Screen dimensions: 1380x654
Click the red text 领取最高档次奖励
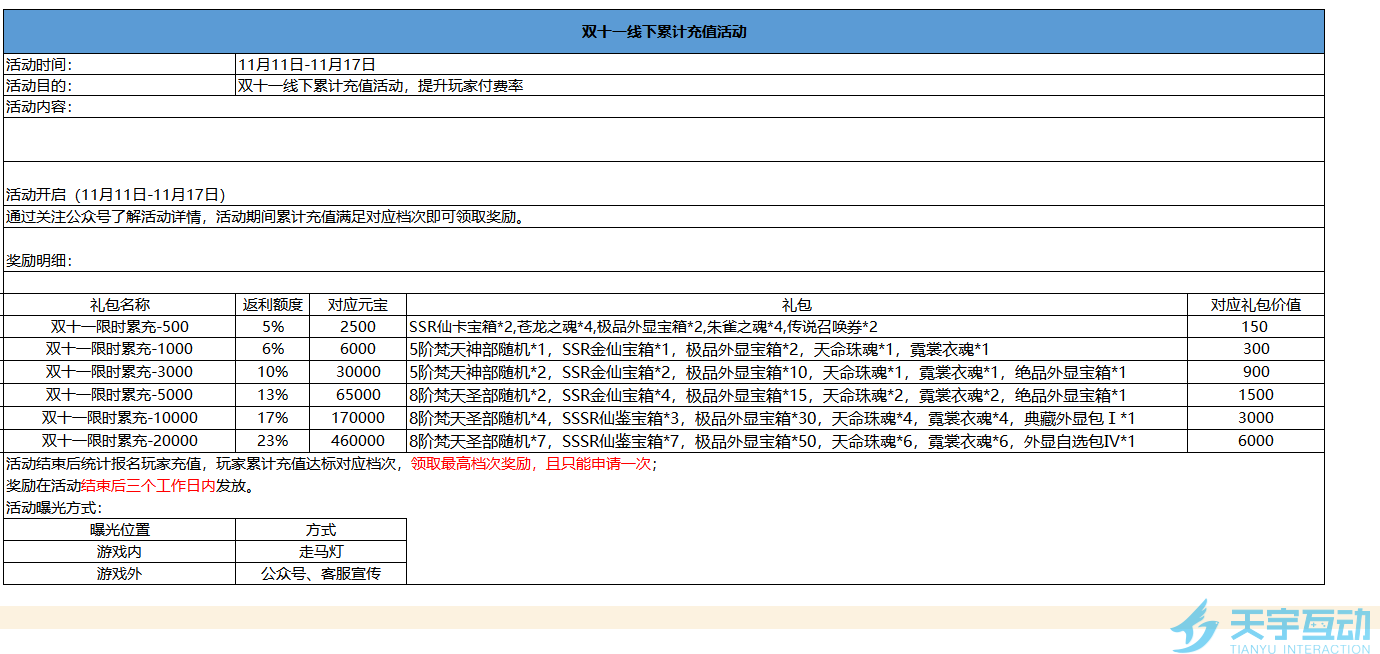(x=476, y=464)
